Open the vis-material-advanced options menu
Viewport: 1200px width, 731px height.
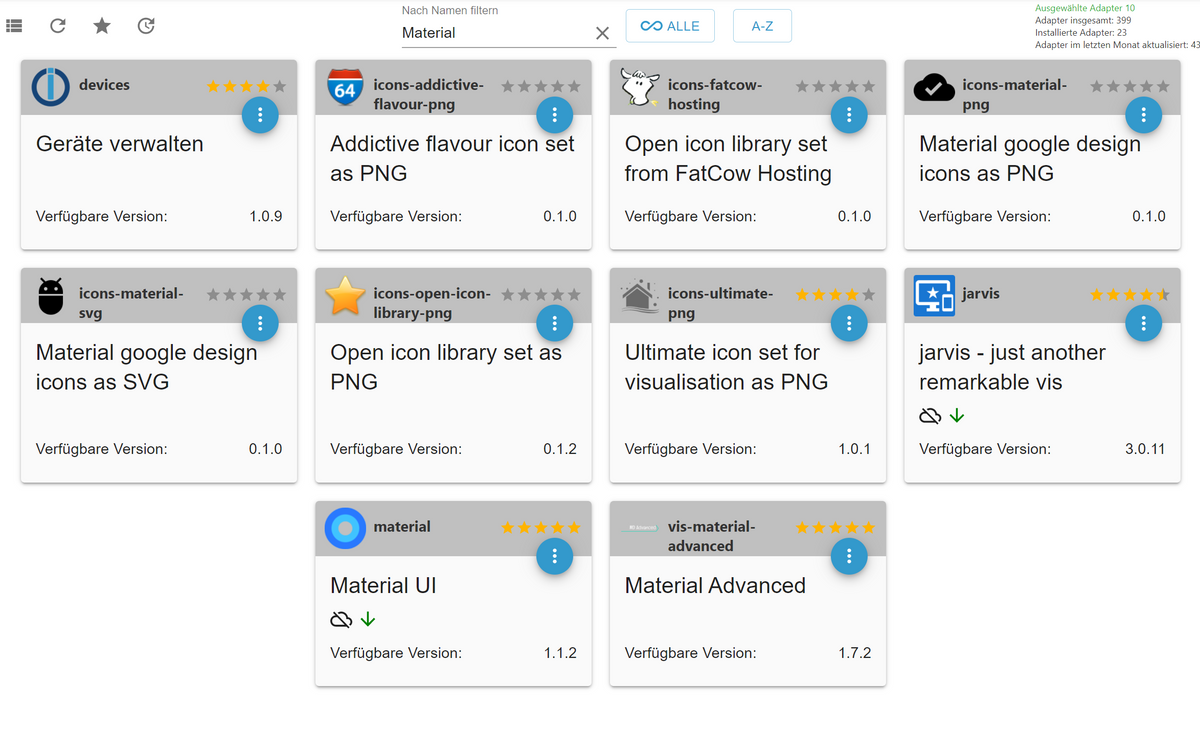click(849, 556)
